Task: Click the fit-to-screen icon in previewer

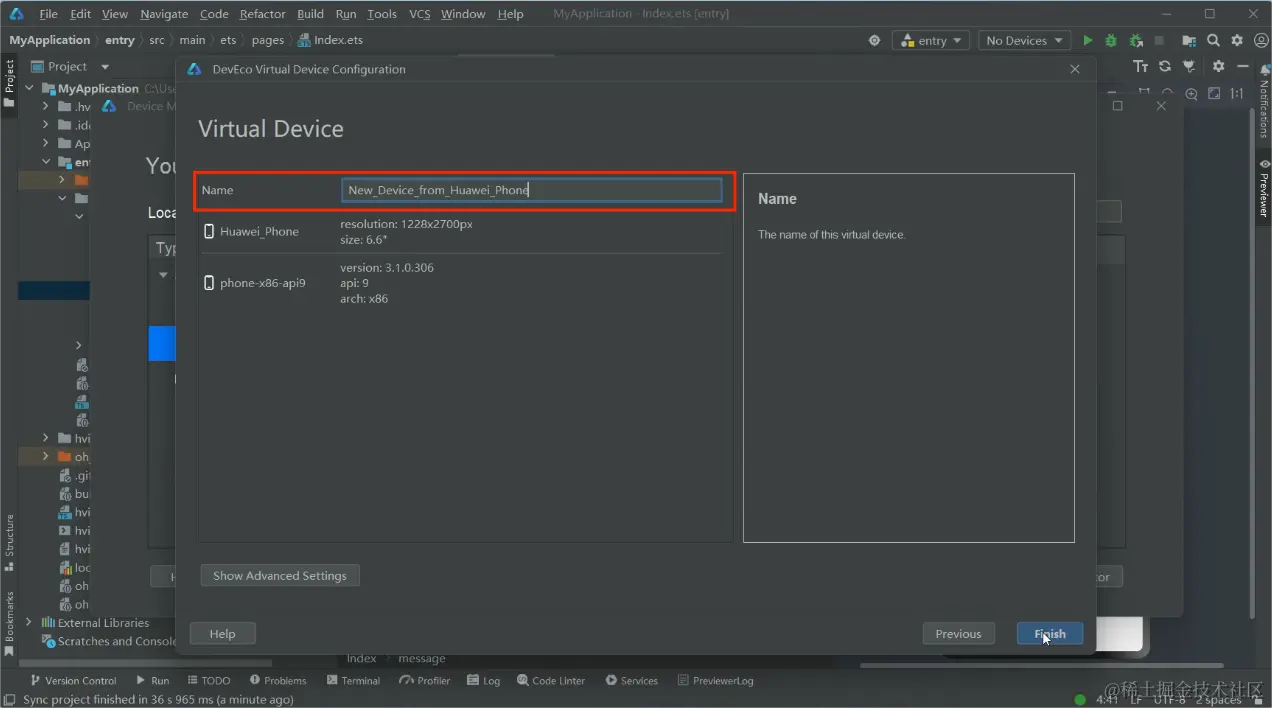Action: click(x=1214, y=94)
